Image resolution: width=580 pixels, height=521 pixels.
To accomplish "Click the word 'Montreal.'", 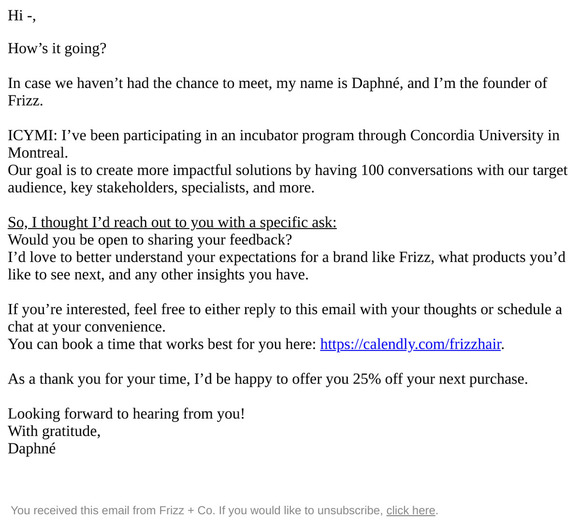I will coord(38,153).
